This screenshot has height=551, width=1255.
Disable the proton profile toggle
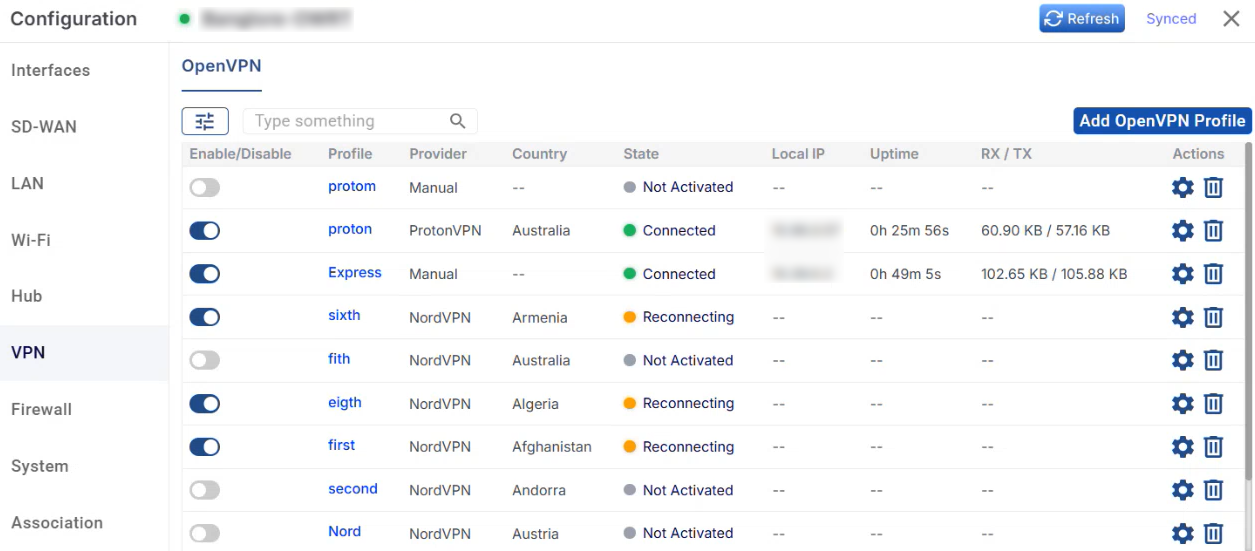click(205, 231)
